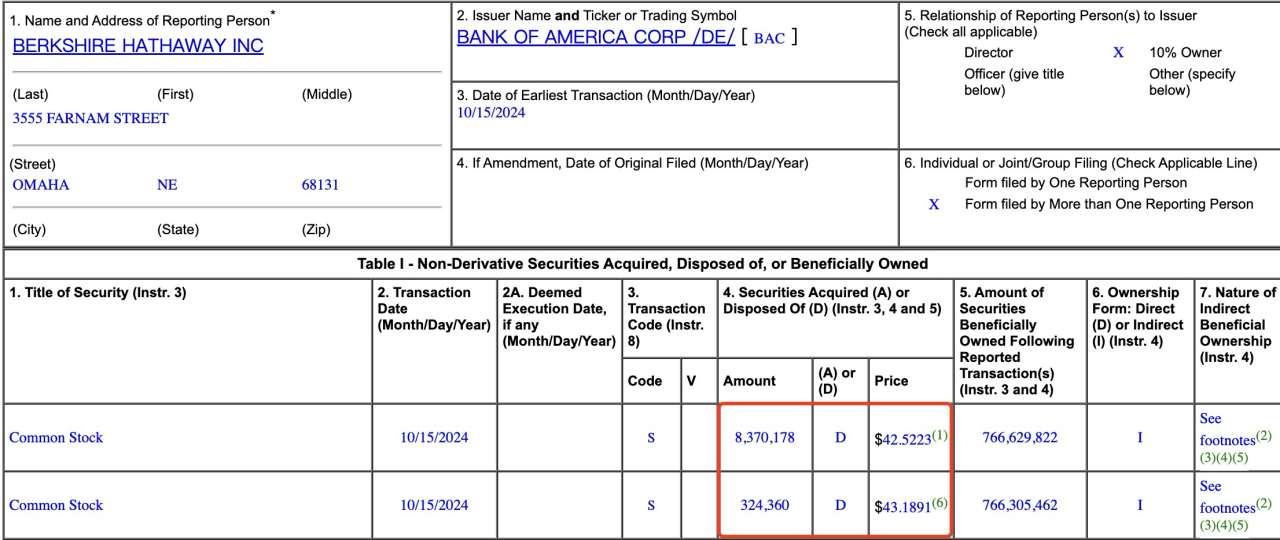The height and width of the screenshot is (540, 1280).
Task: Open footnote (6) next to price $43.1891
Action: coord(940,503)
